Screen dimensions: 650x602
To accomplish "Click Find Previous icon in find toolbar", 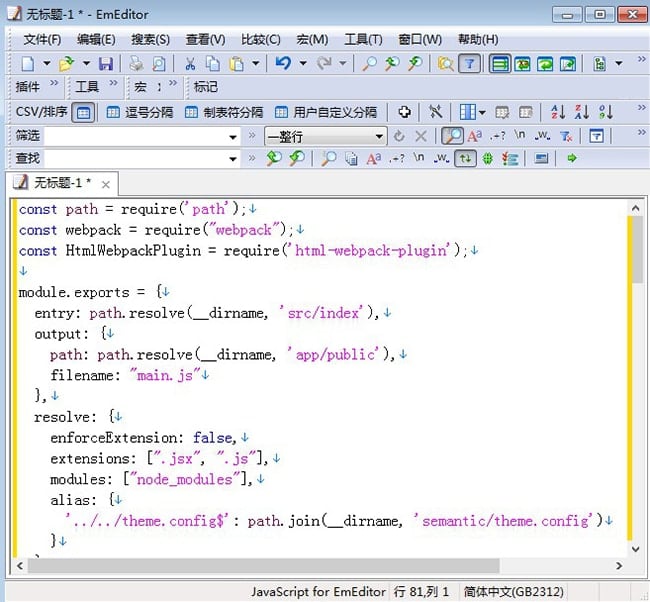I will 274,158.
